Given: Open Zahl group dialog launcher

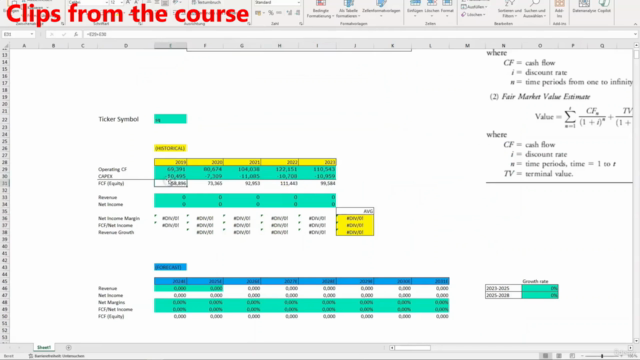Looking at the screenshot, I should click(301, 24).
